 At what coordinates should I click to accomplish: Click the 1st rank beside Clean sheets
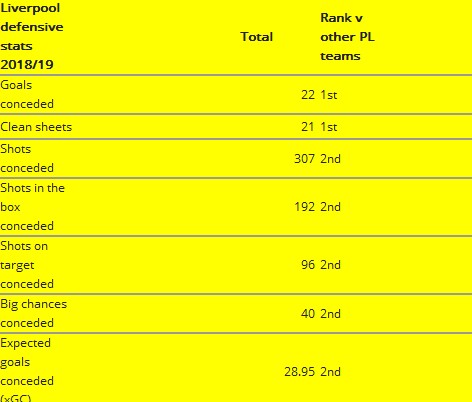click(329, 127)
